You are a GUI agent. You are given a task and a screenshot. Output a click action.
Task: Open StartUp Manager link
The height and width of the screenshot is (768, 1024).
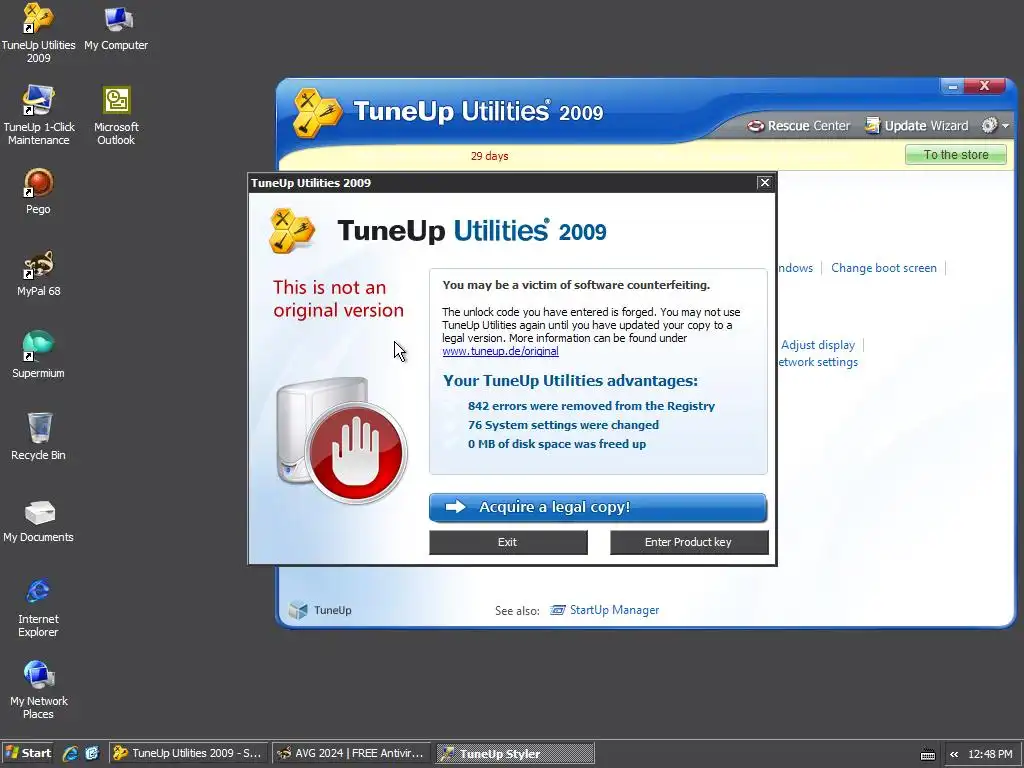point(614,610)
